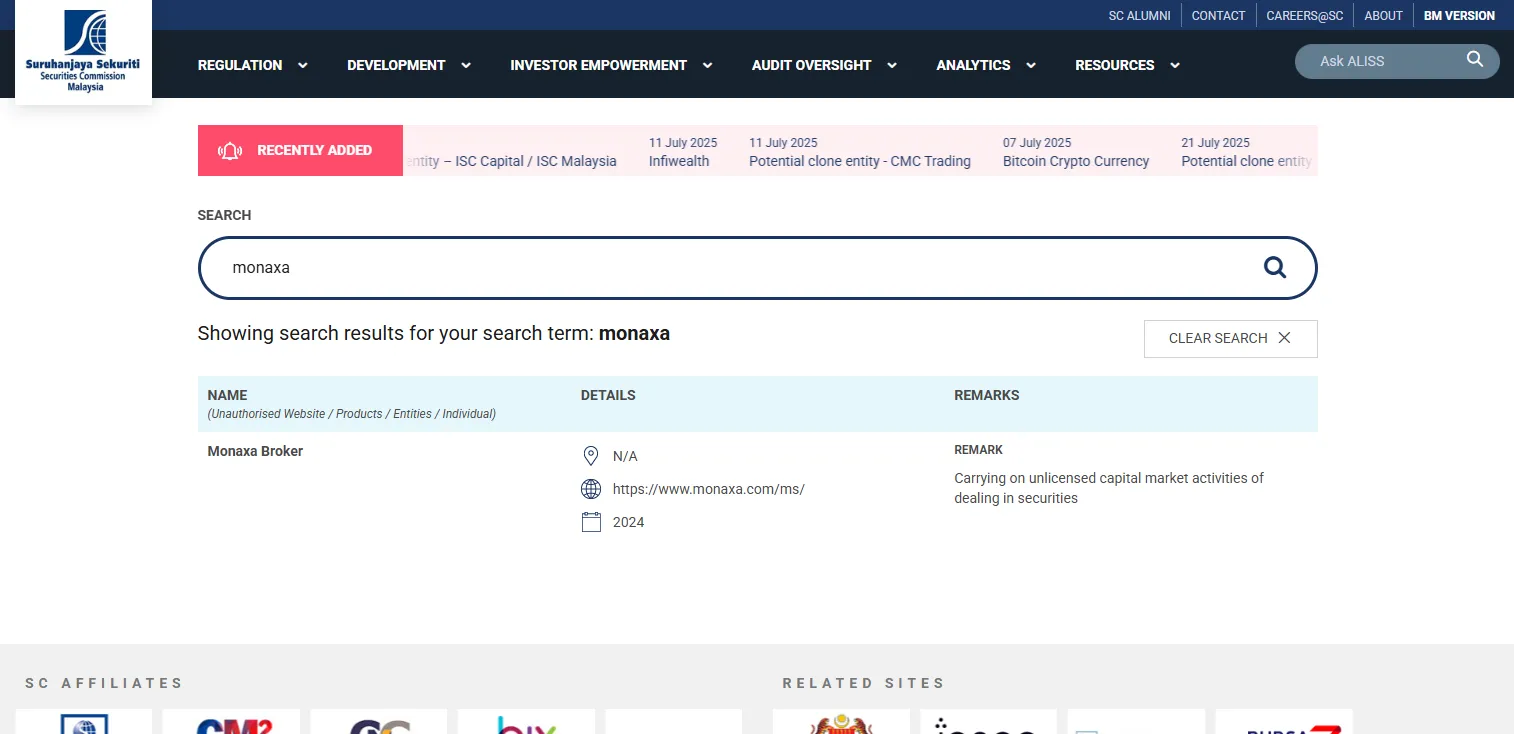
Task: Expand the Audit Oversight chevron
Action: point(892,65)
